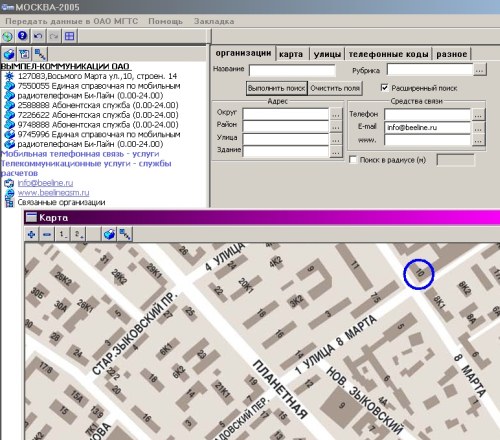Switch to the организации tab

(x=243, y=53)
